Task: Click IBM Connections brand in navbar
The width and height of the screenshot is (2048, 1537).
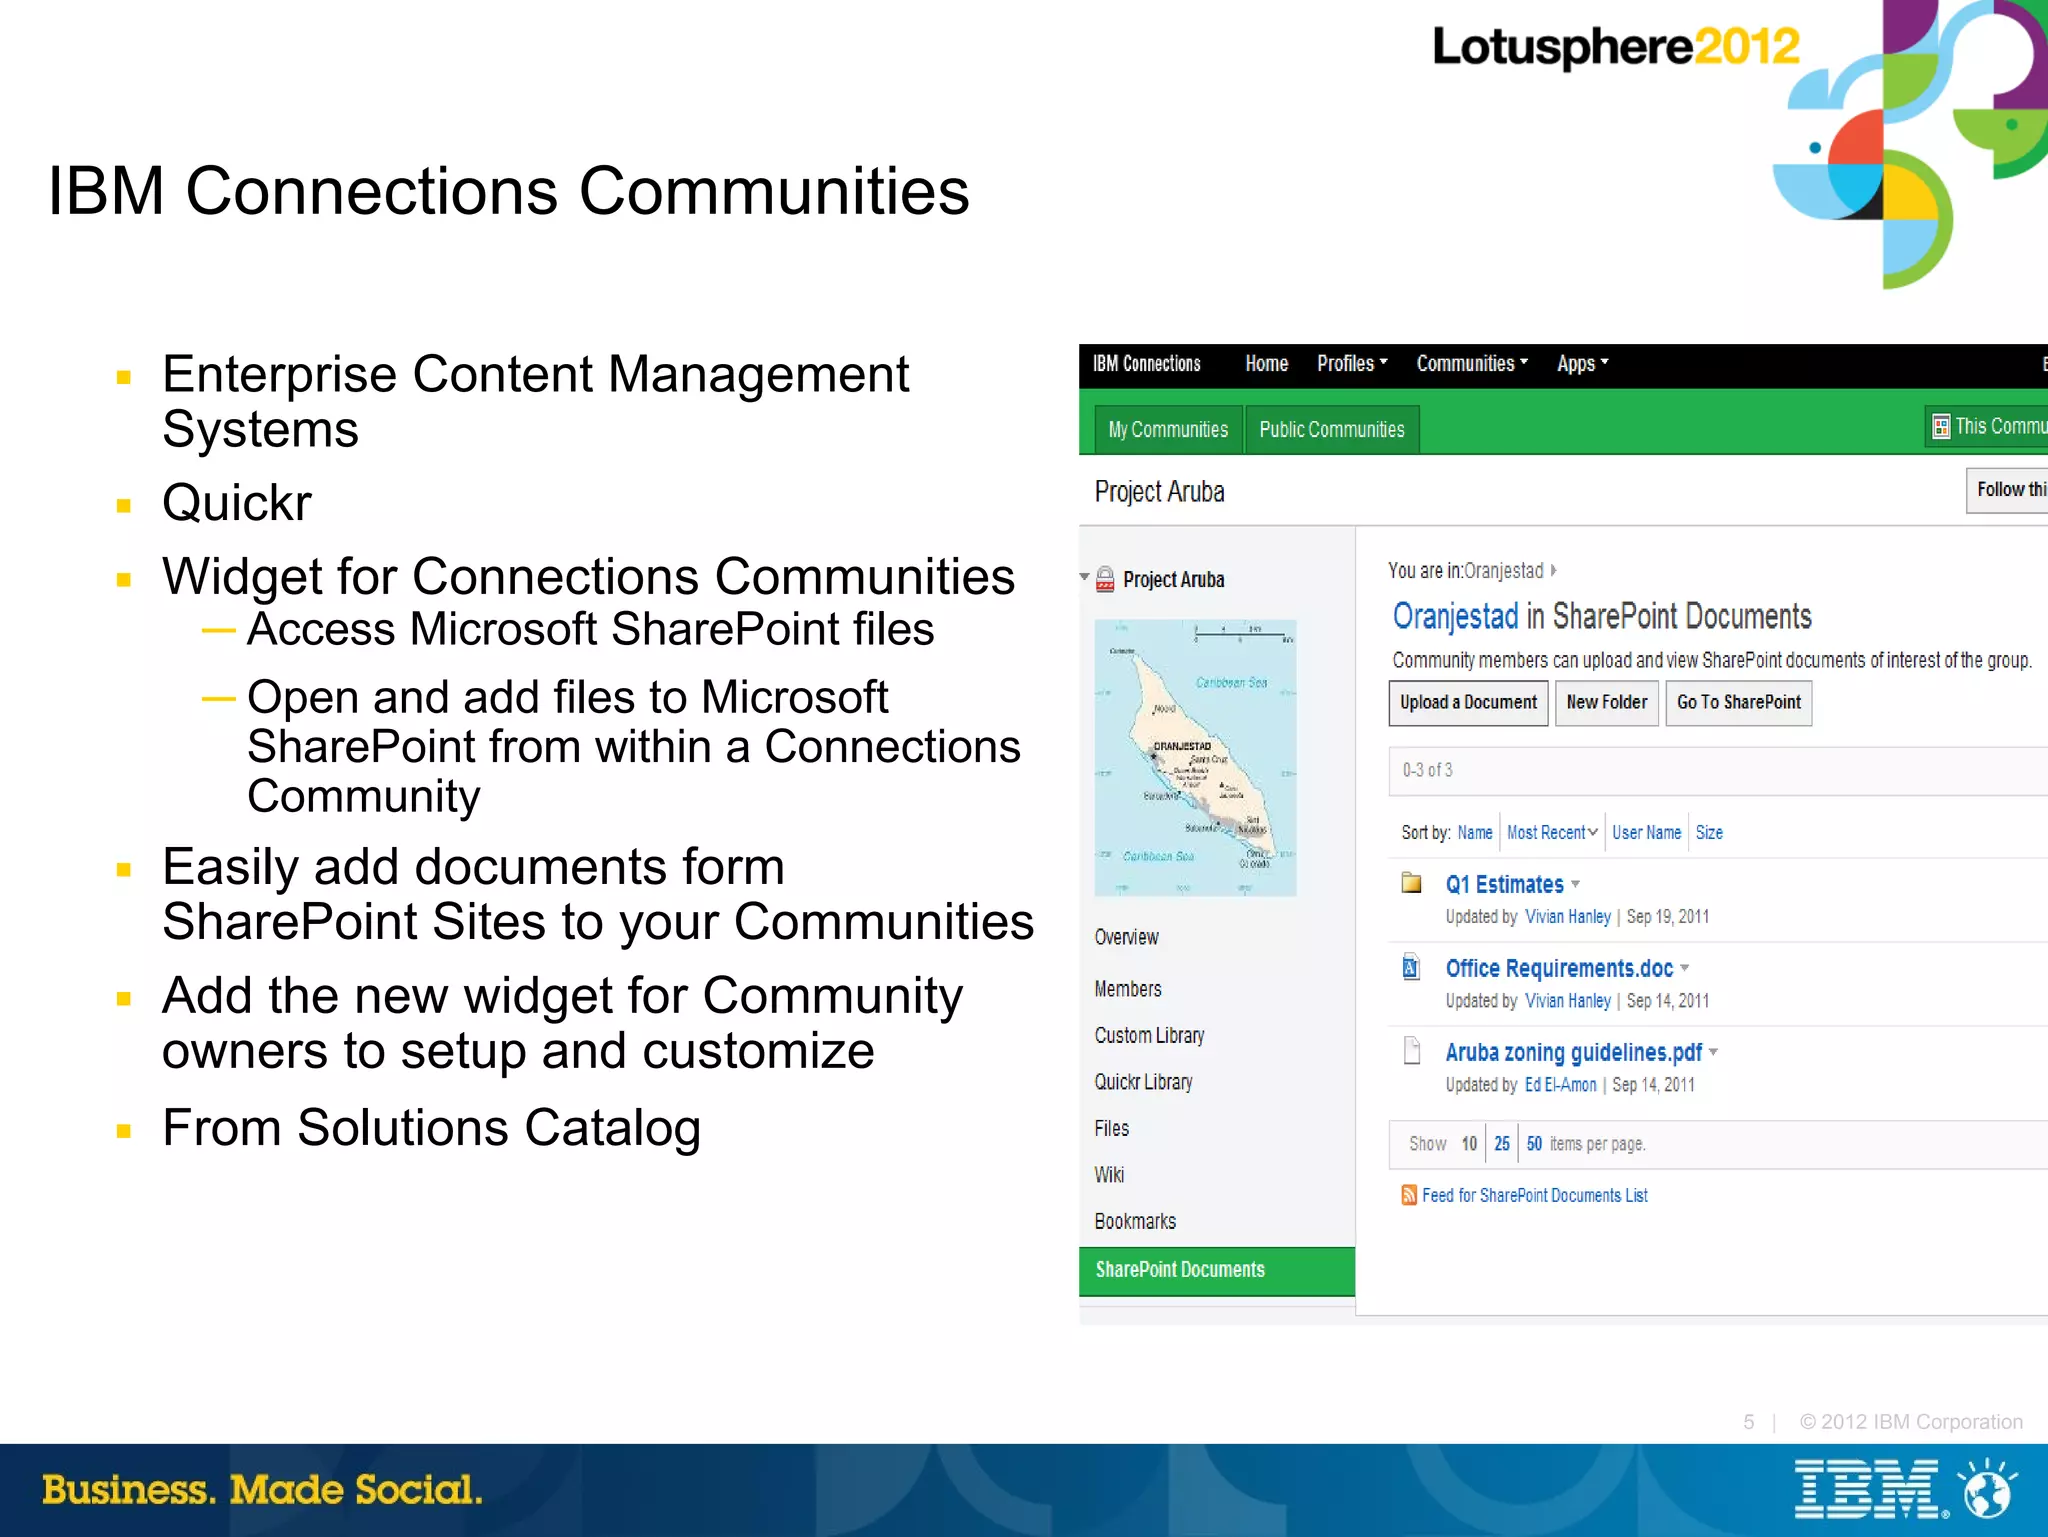Action: (1146, 364)
